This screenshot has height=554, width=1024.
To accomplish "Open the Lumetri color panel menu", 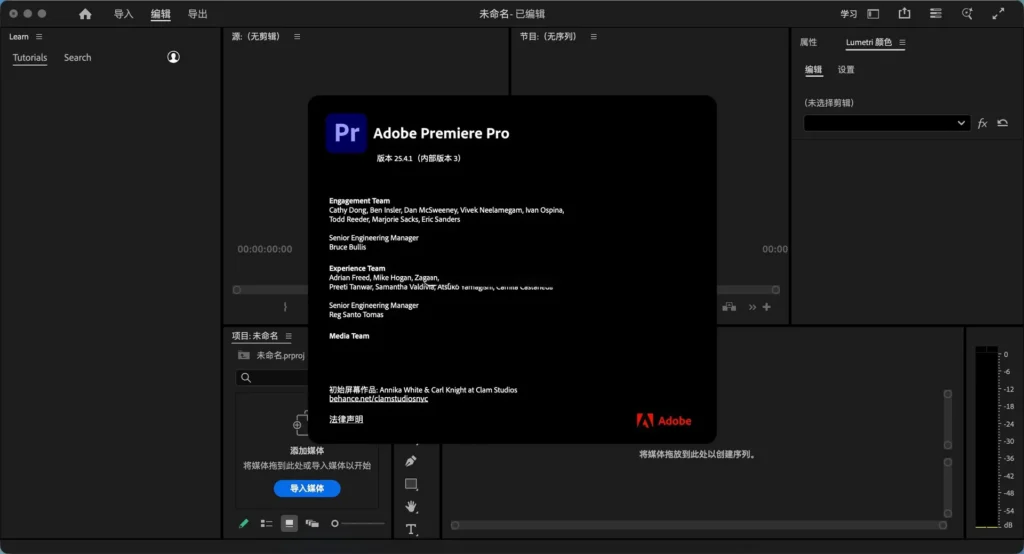I will click(902, 42).
